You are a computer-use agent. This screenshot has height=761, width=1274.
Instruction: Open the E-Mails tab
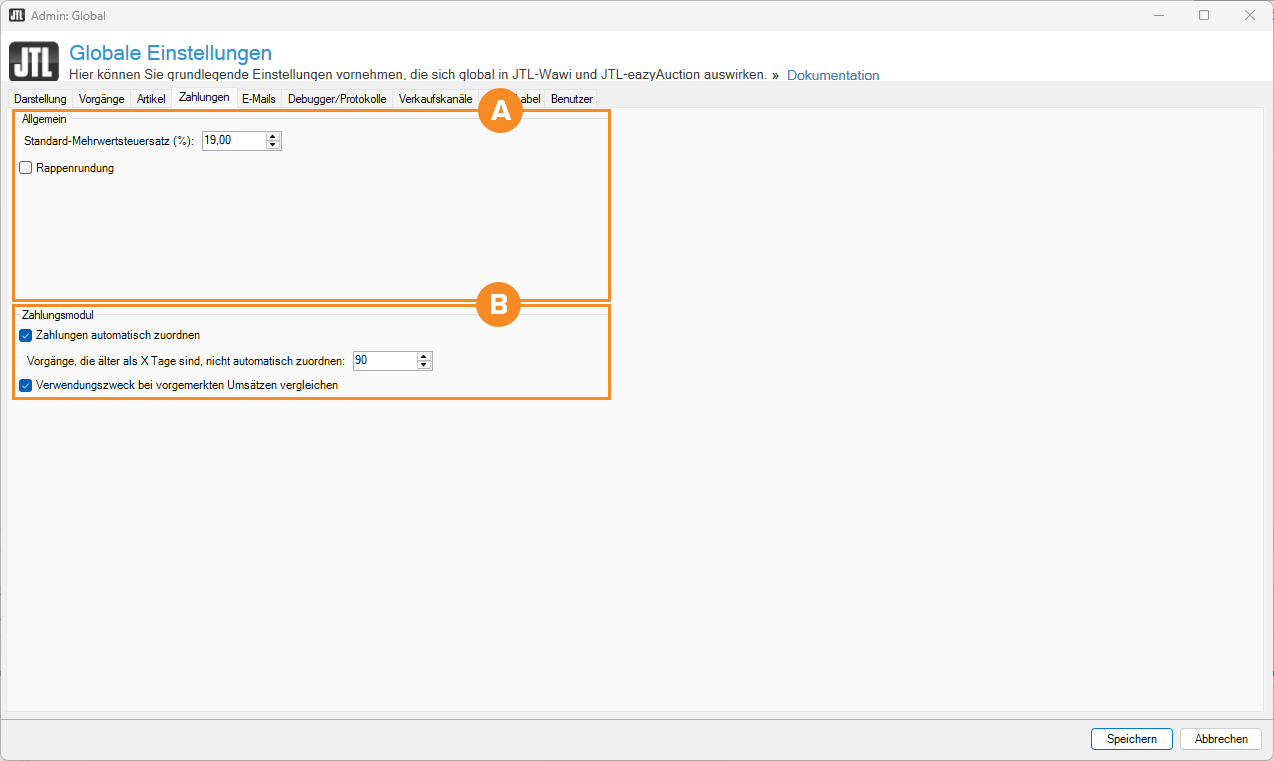258,99
